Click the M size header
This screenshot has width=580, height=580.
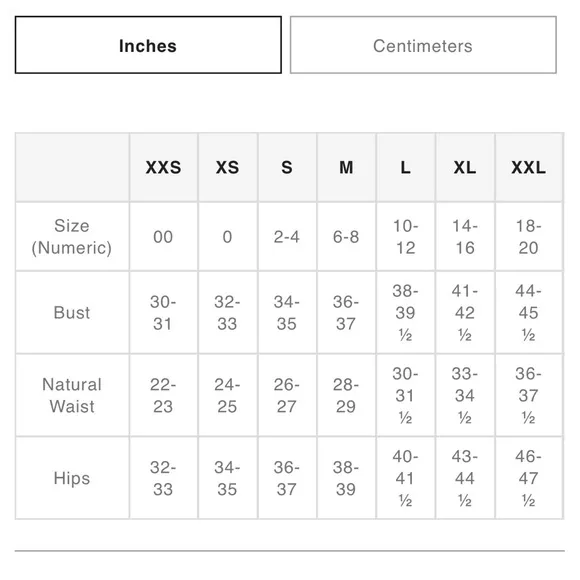click(346, 168)
